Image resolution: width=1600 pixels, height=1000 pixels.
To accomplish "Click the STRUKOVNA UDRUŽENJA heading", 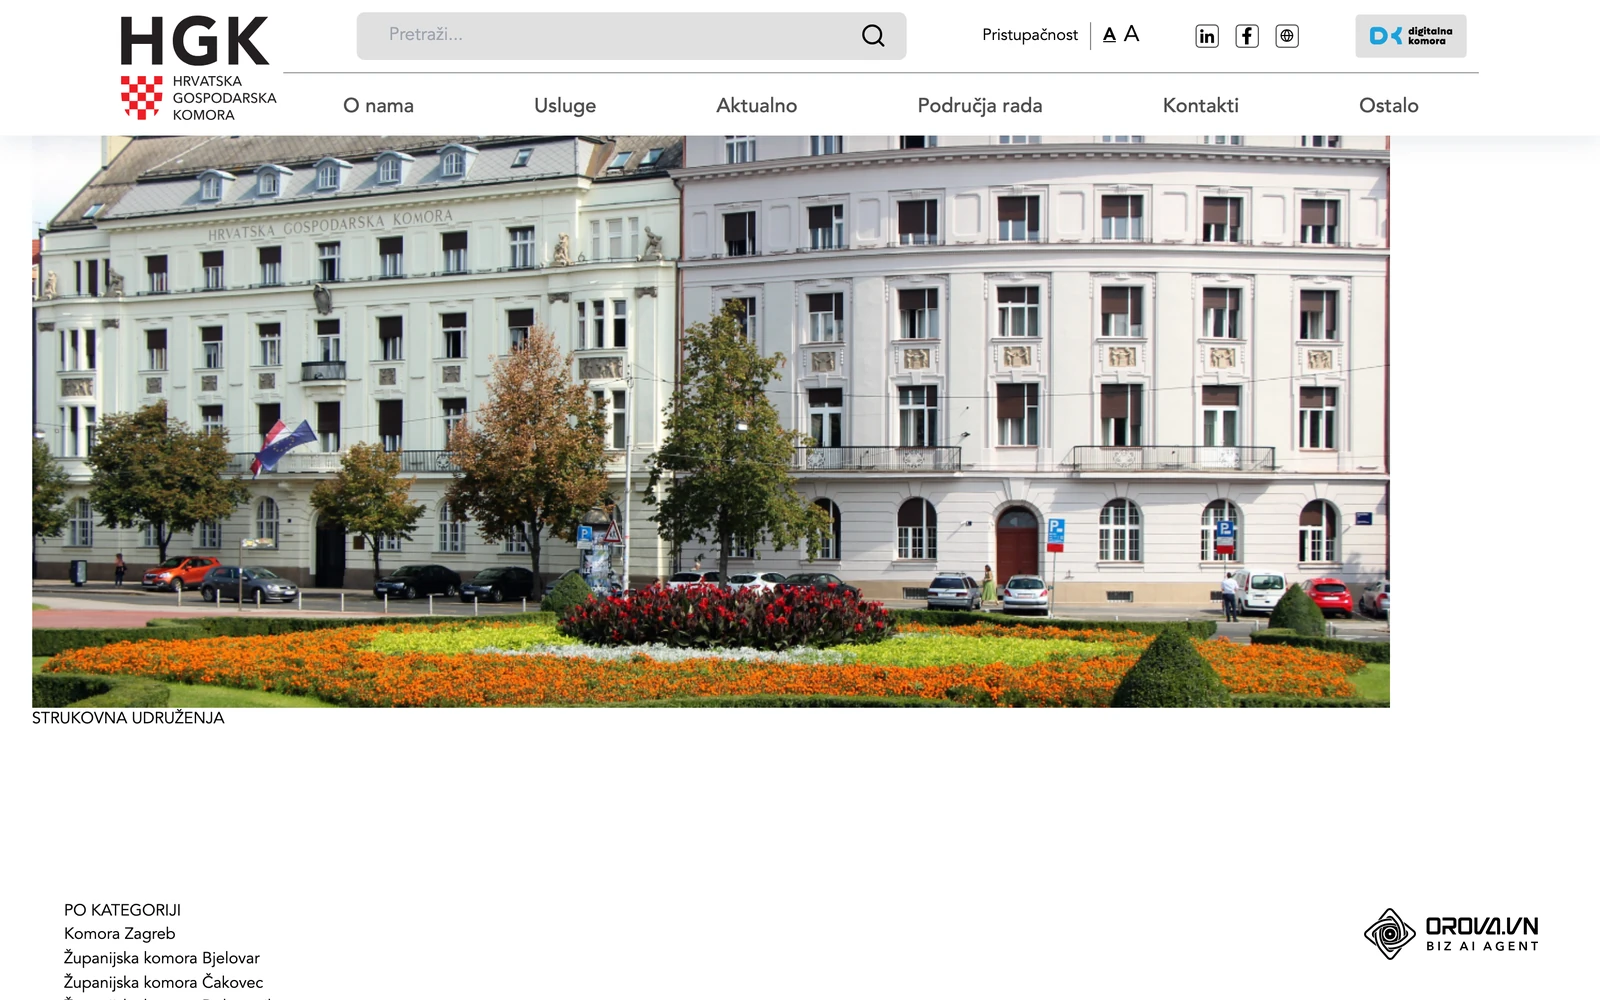I will coord(128,718).
